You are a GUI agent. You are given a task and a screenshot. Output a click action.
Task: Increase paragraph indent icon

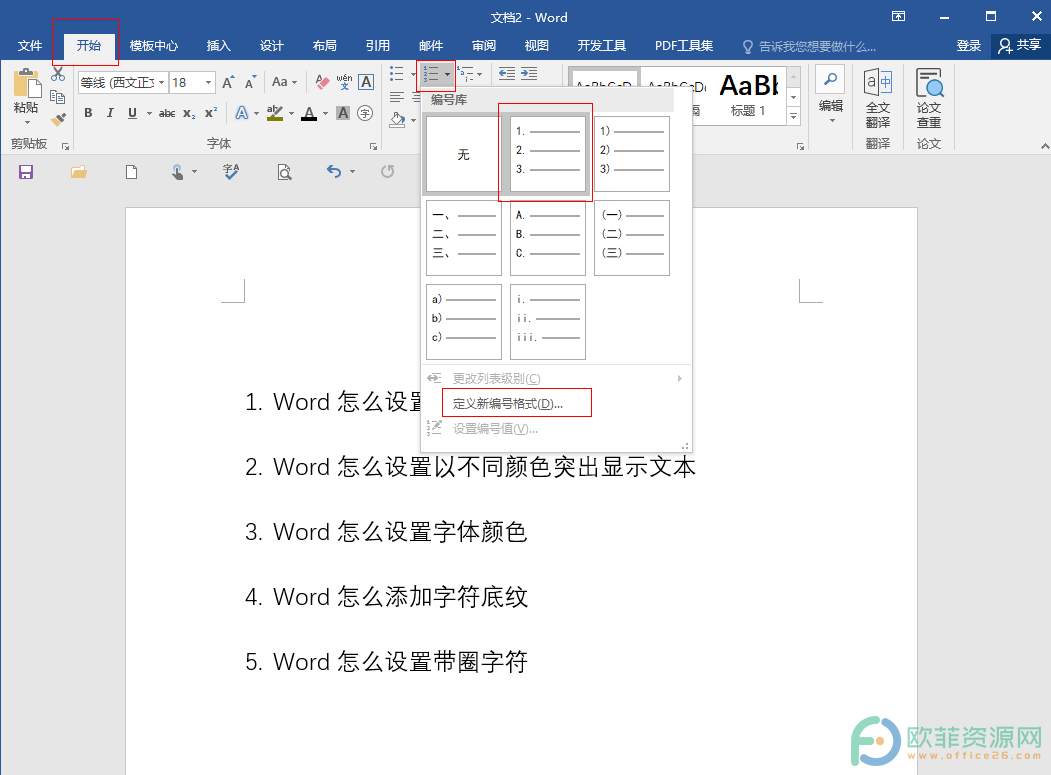coord(529,74)
